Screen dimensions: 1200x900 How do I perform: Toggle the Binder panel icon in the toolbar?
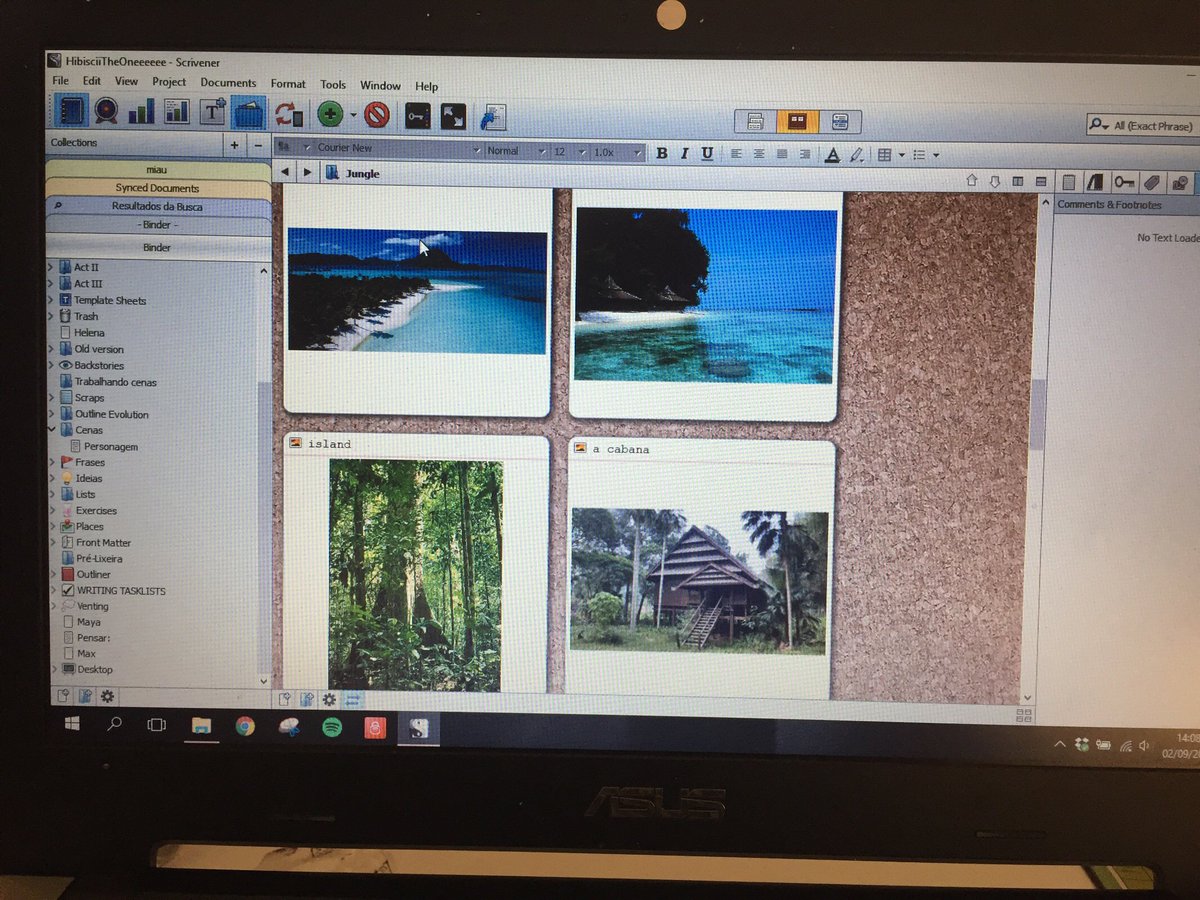point(70,111)
